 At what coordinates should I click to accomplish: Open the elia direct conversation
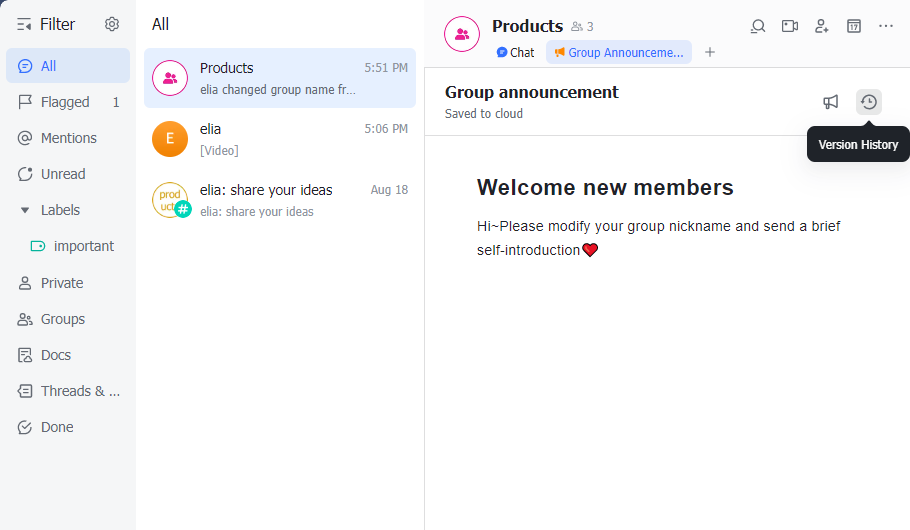pyautogui.click(x=280, y=139)
